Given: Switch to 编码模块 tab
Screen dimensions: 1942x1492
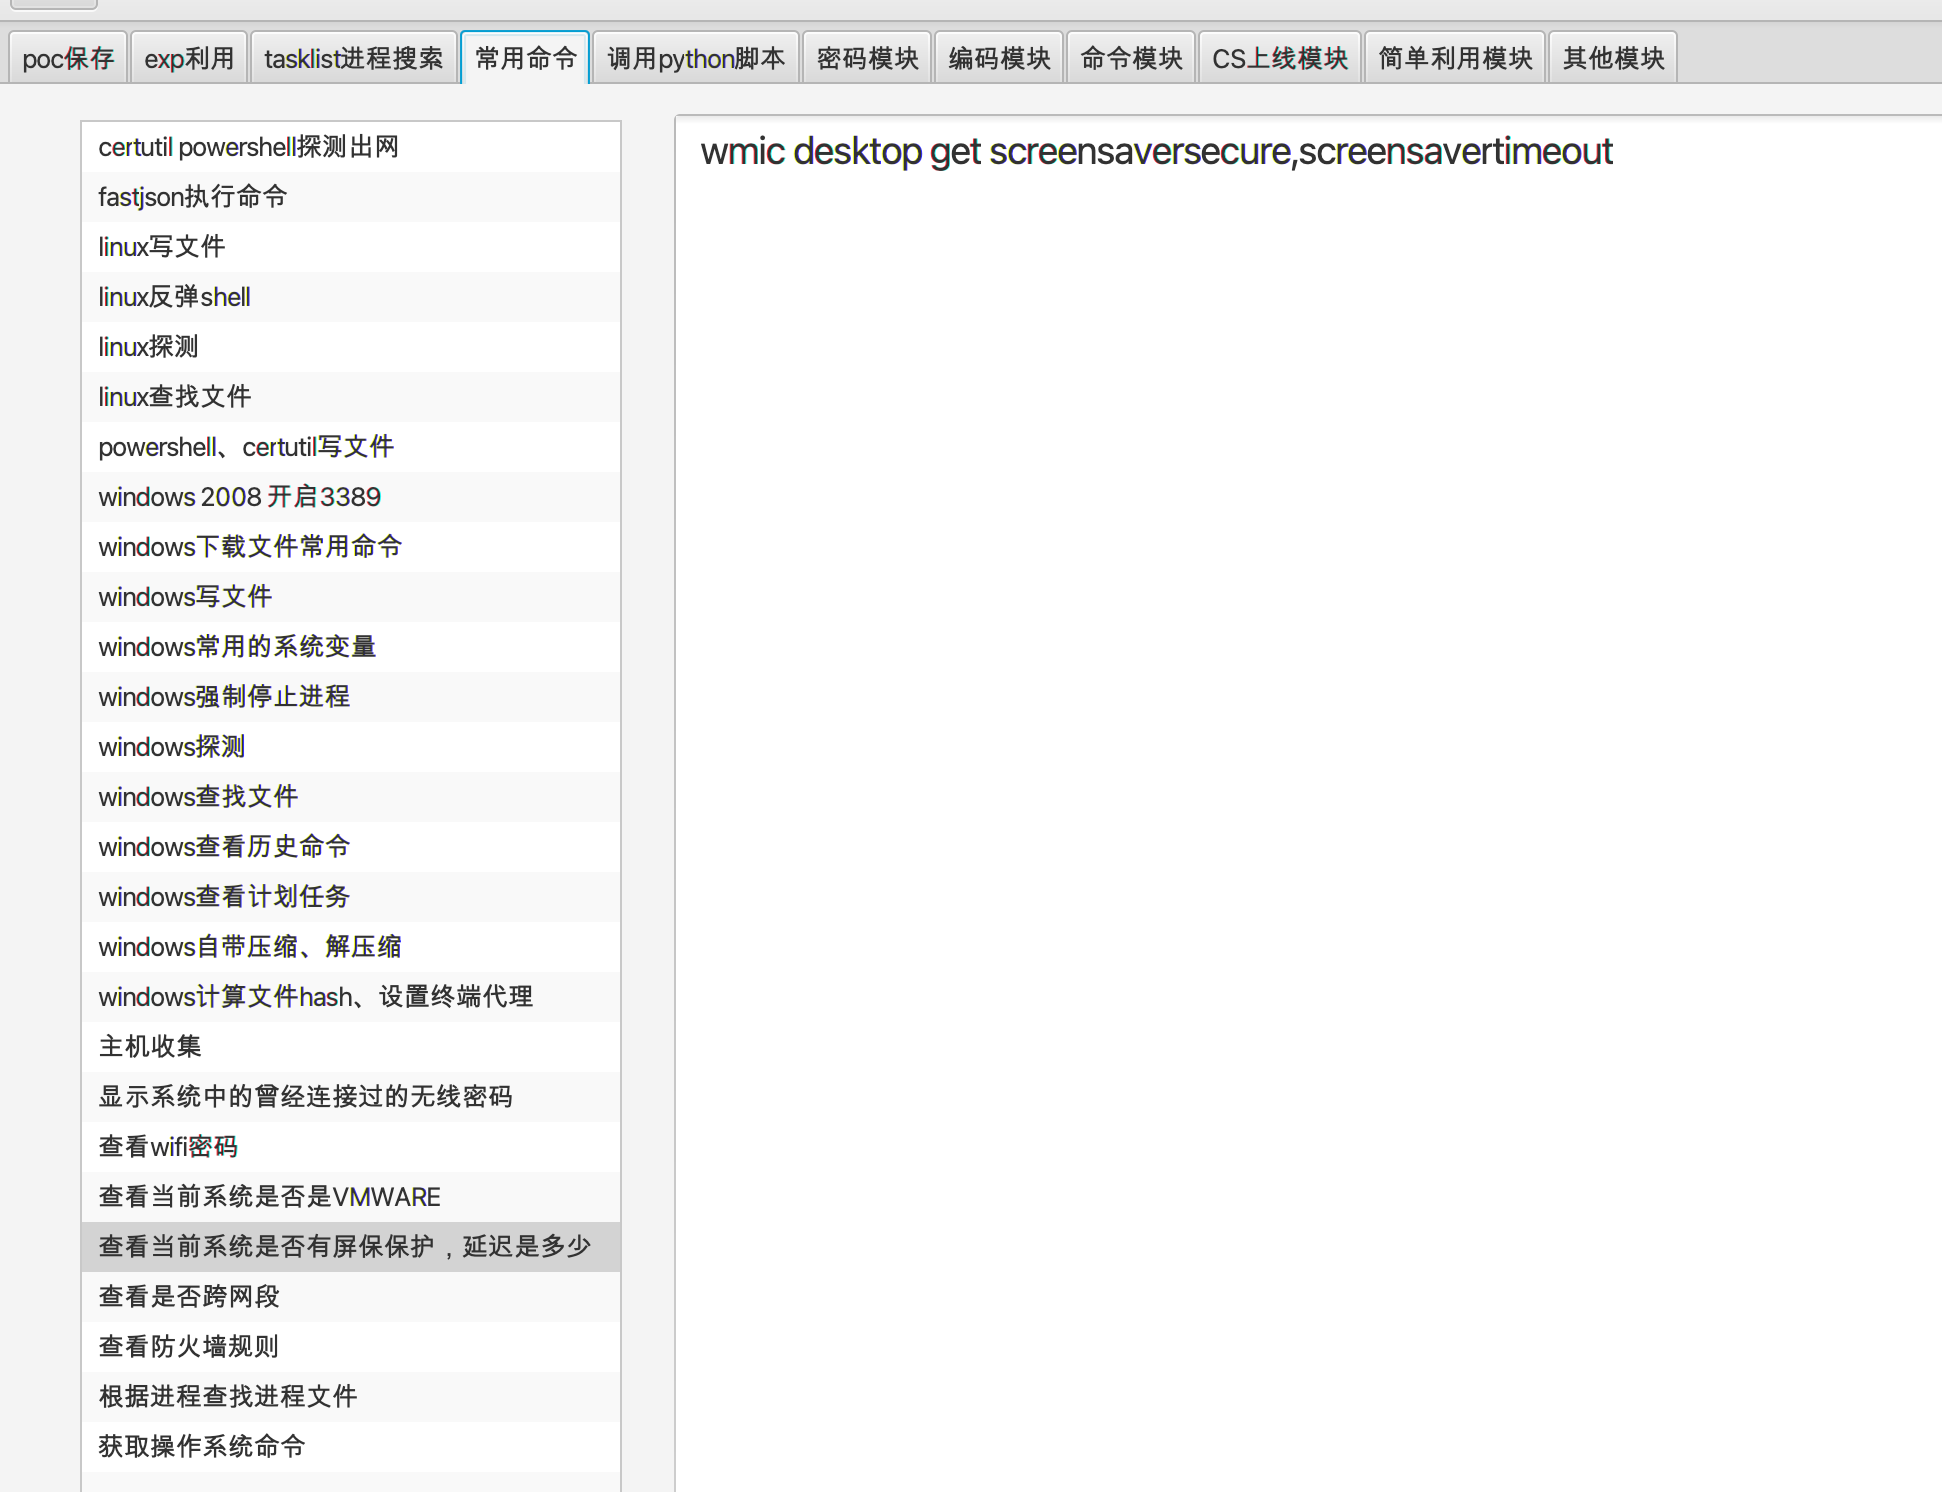Looking at the screenshot, I should point(999,58).
